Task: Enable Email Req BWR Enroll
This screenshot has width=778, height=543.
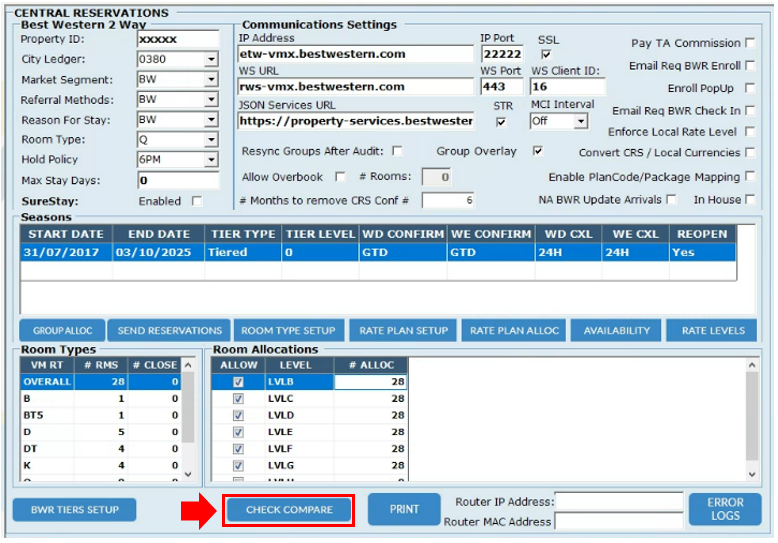Action: pos(750,66)
